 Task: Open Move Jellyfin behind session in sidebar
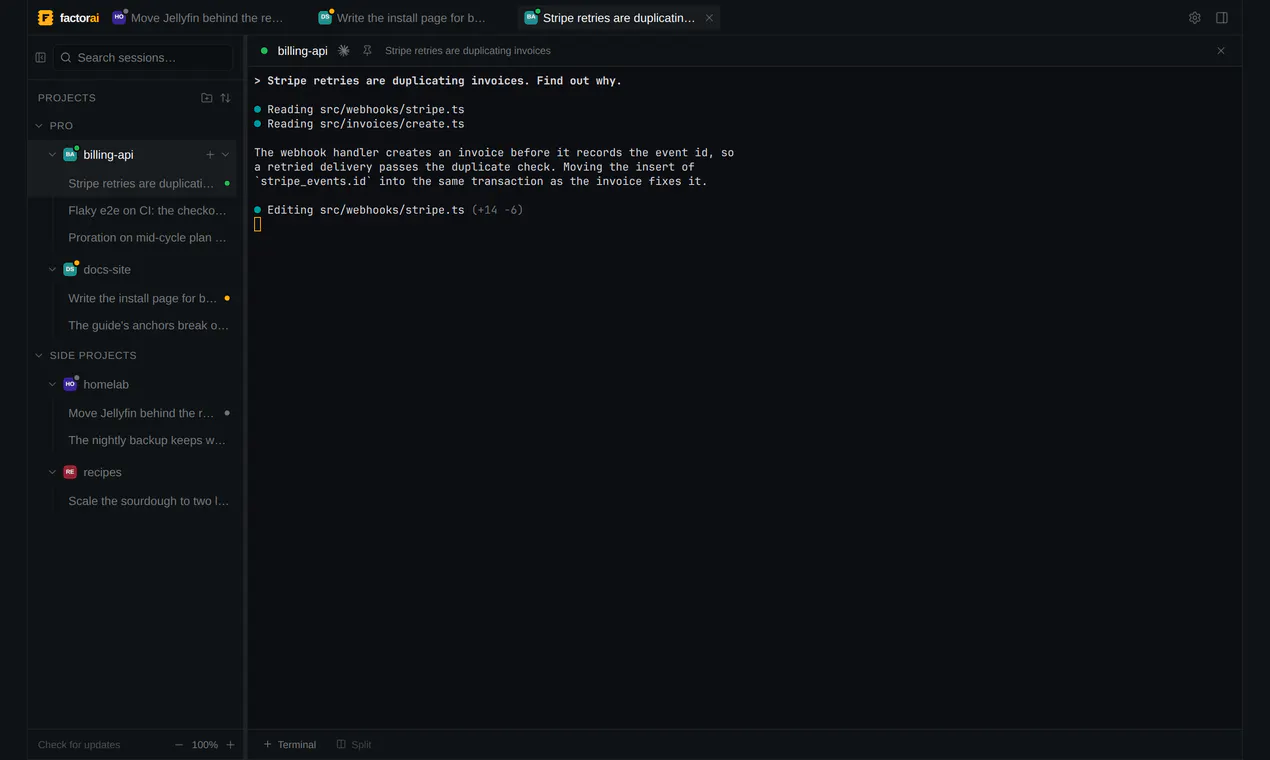pos(141,414)
